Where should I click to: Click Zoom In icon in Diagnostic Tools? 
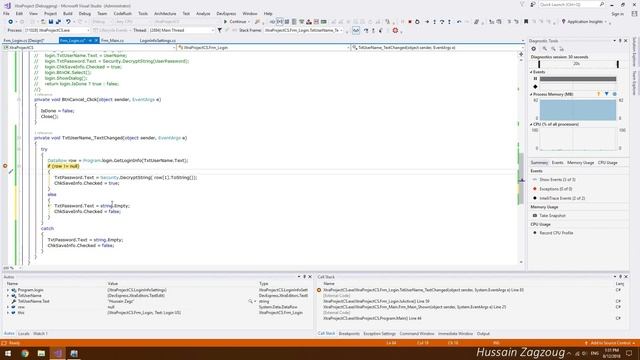[x=544, y=49]
